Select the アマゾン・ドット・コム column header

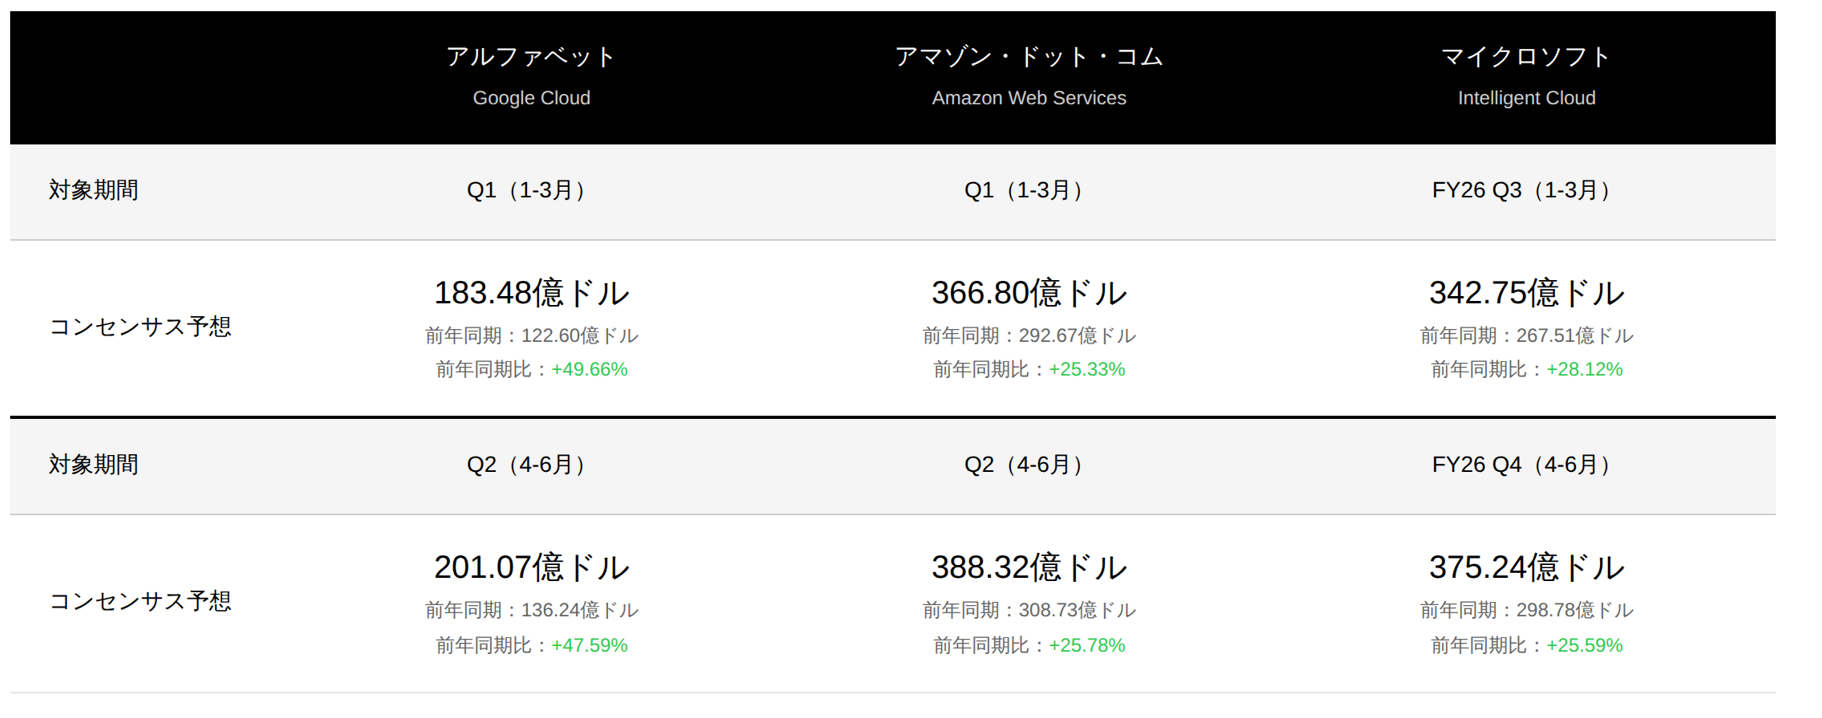1028,57
